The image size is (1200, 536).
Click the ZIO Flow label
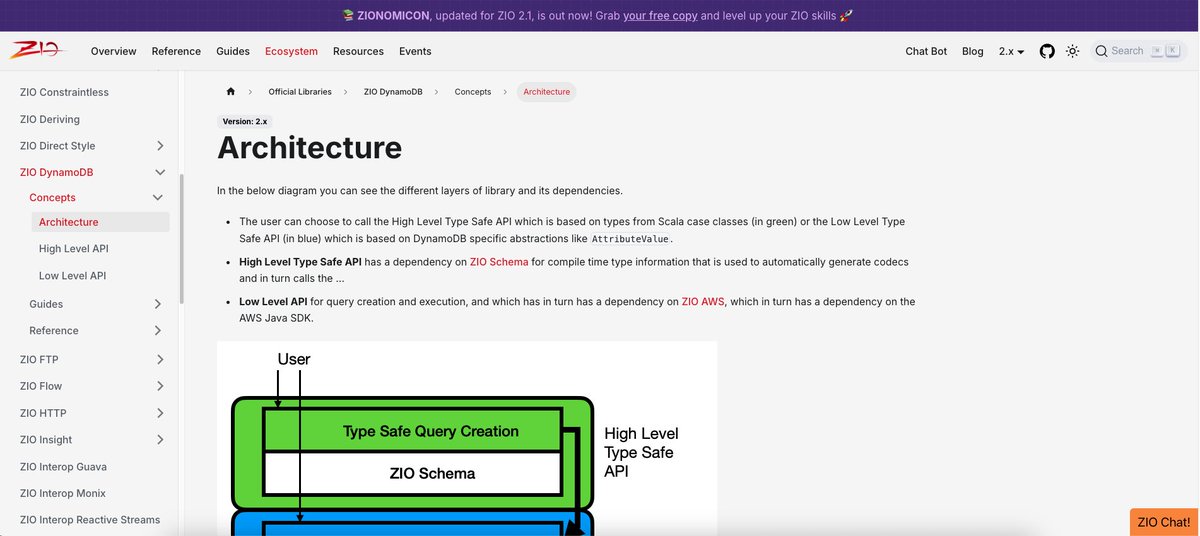41,386
